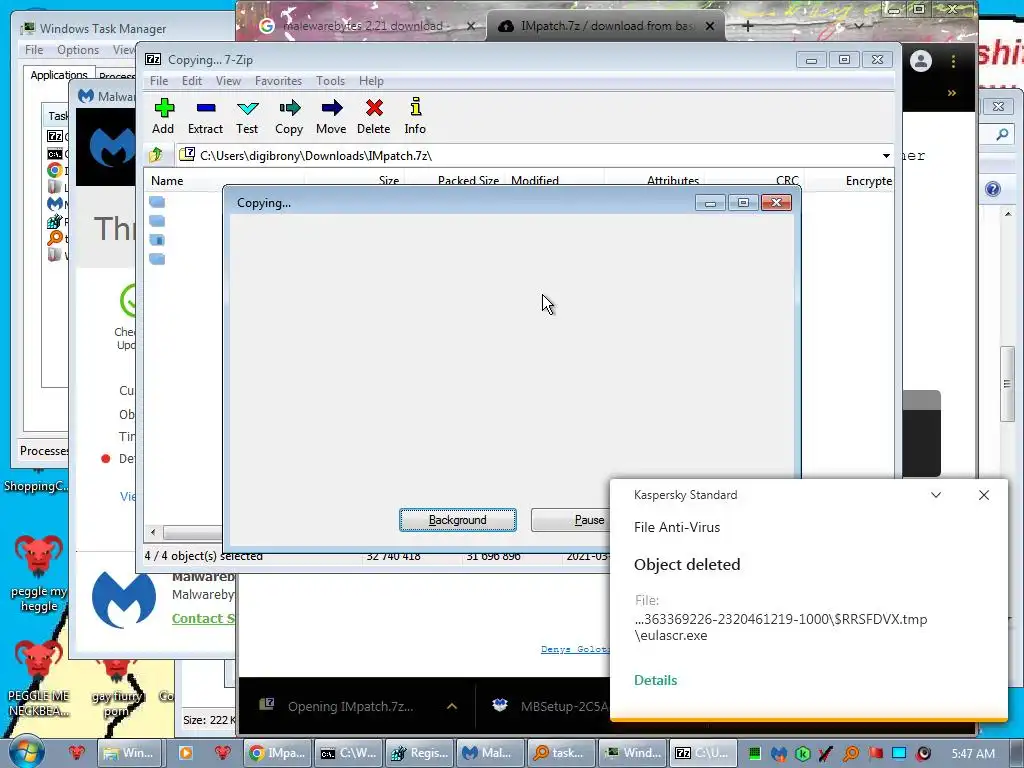Click the Test toolbar icon in 7-Zip
Viewport: 1024px width, 768px height.
click(x=247, y=116)
